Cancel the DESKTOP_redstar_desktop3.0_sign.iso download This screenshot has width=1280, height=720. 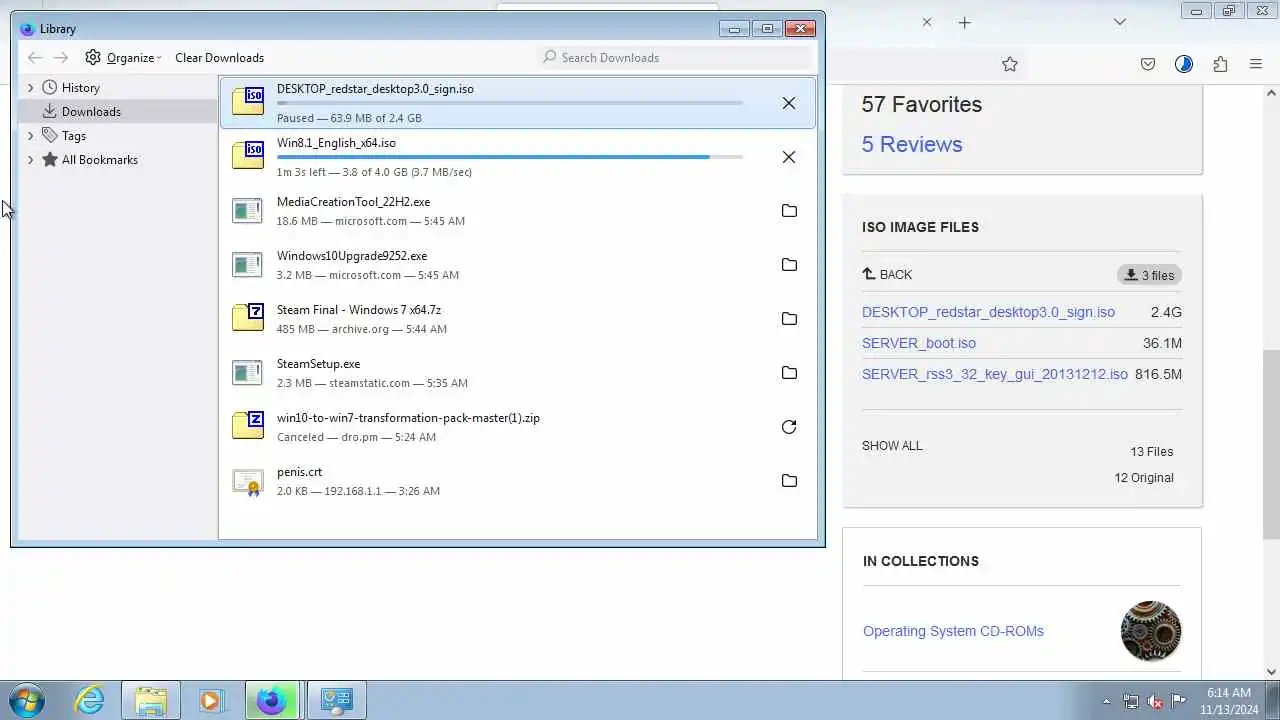pos(789,103)
